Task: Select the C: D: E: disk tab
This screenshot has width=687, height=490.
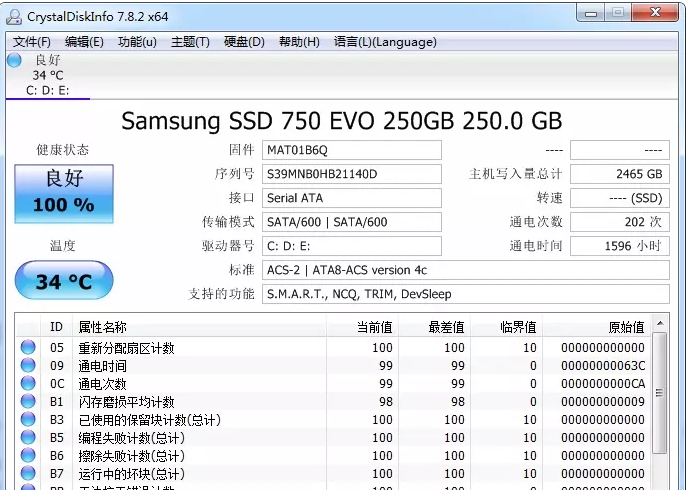Action: pos(47,91)
